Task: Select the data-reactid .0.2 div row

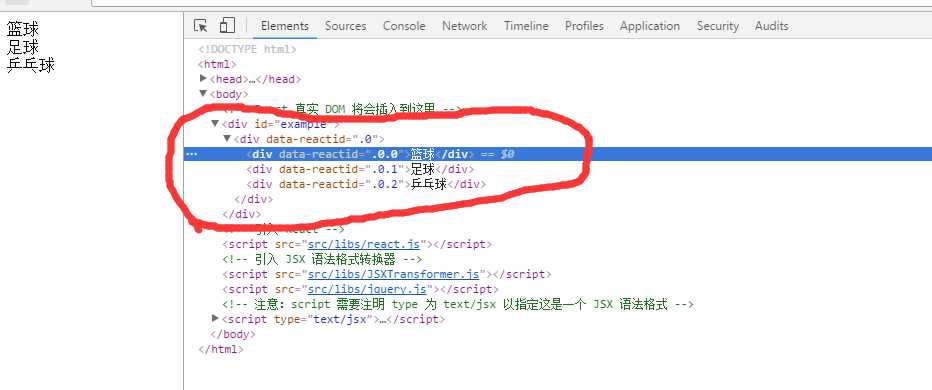Action: pyautogui.click(x=366, y=184)
